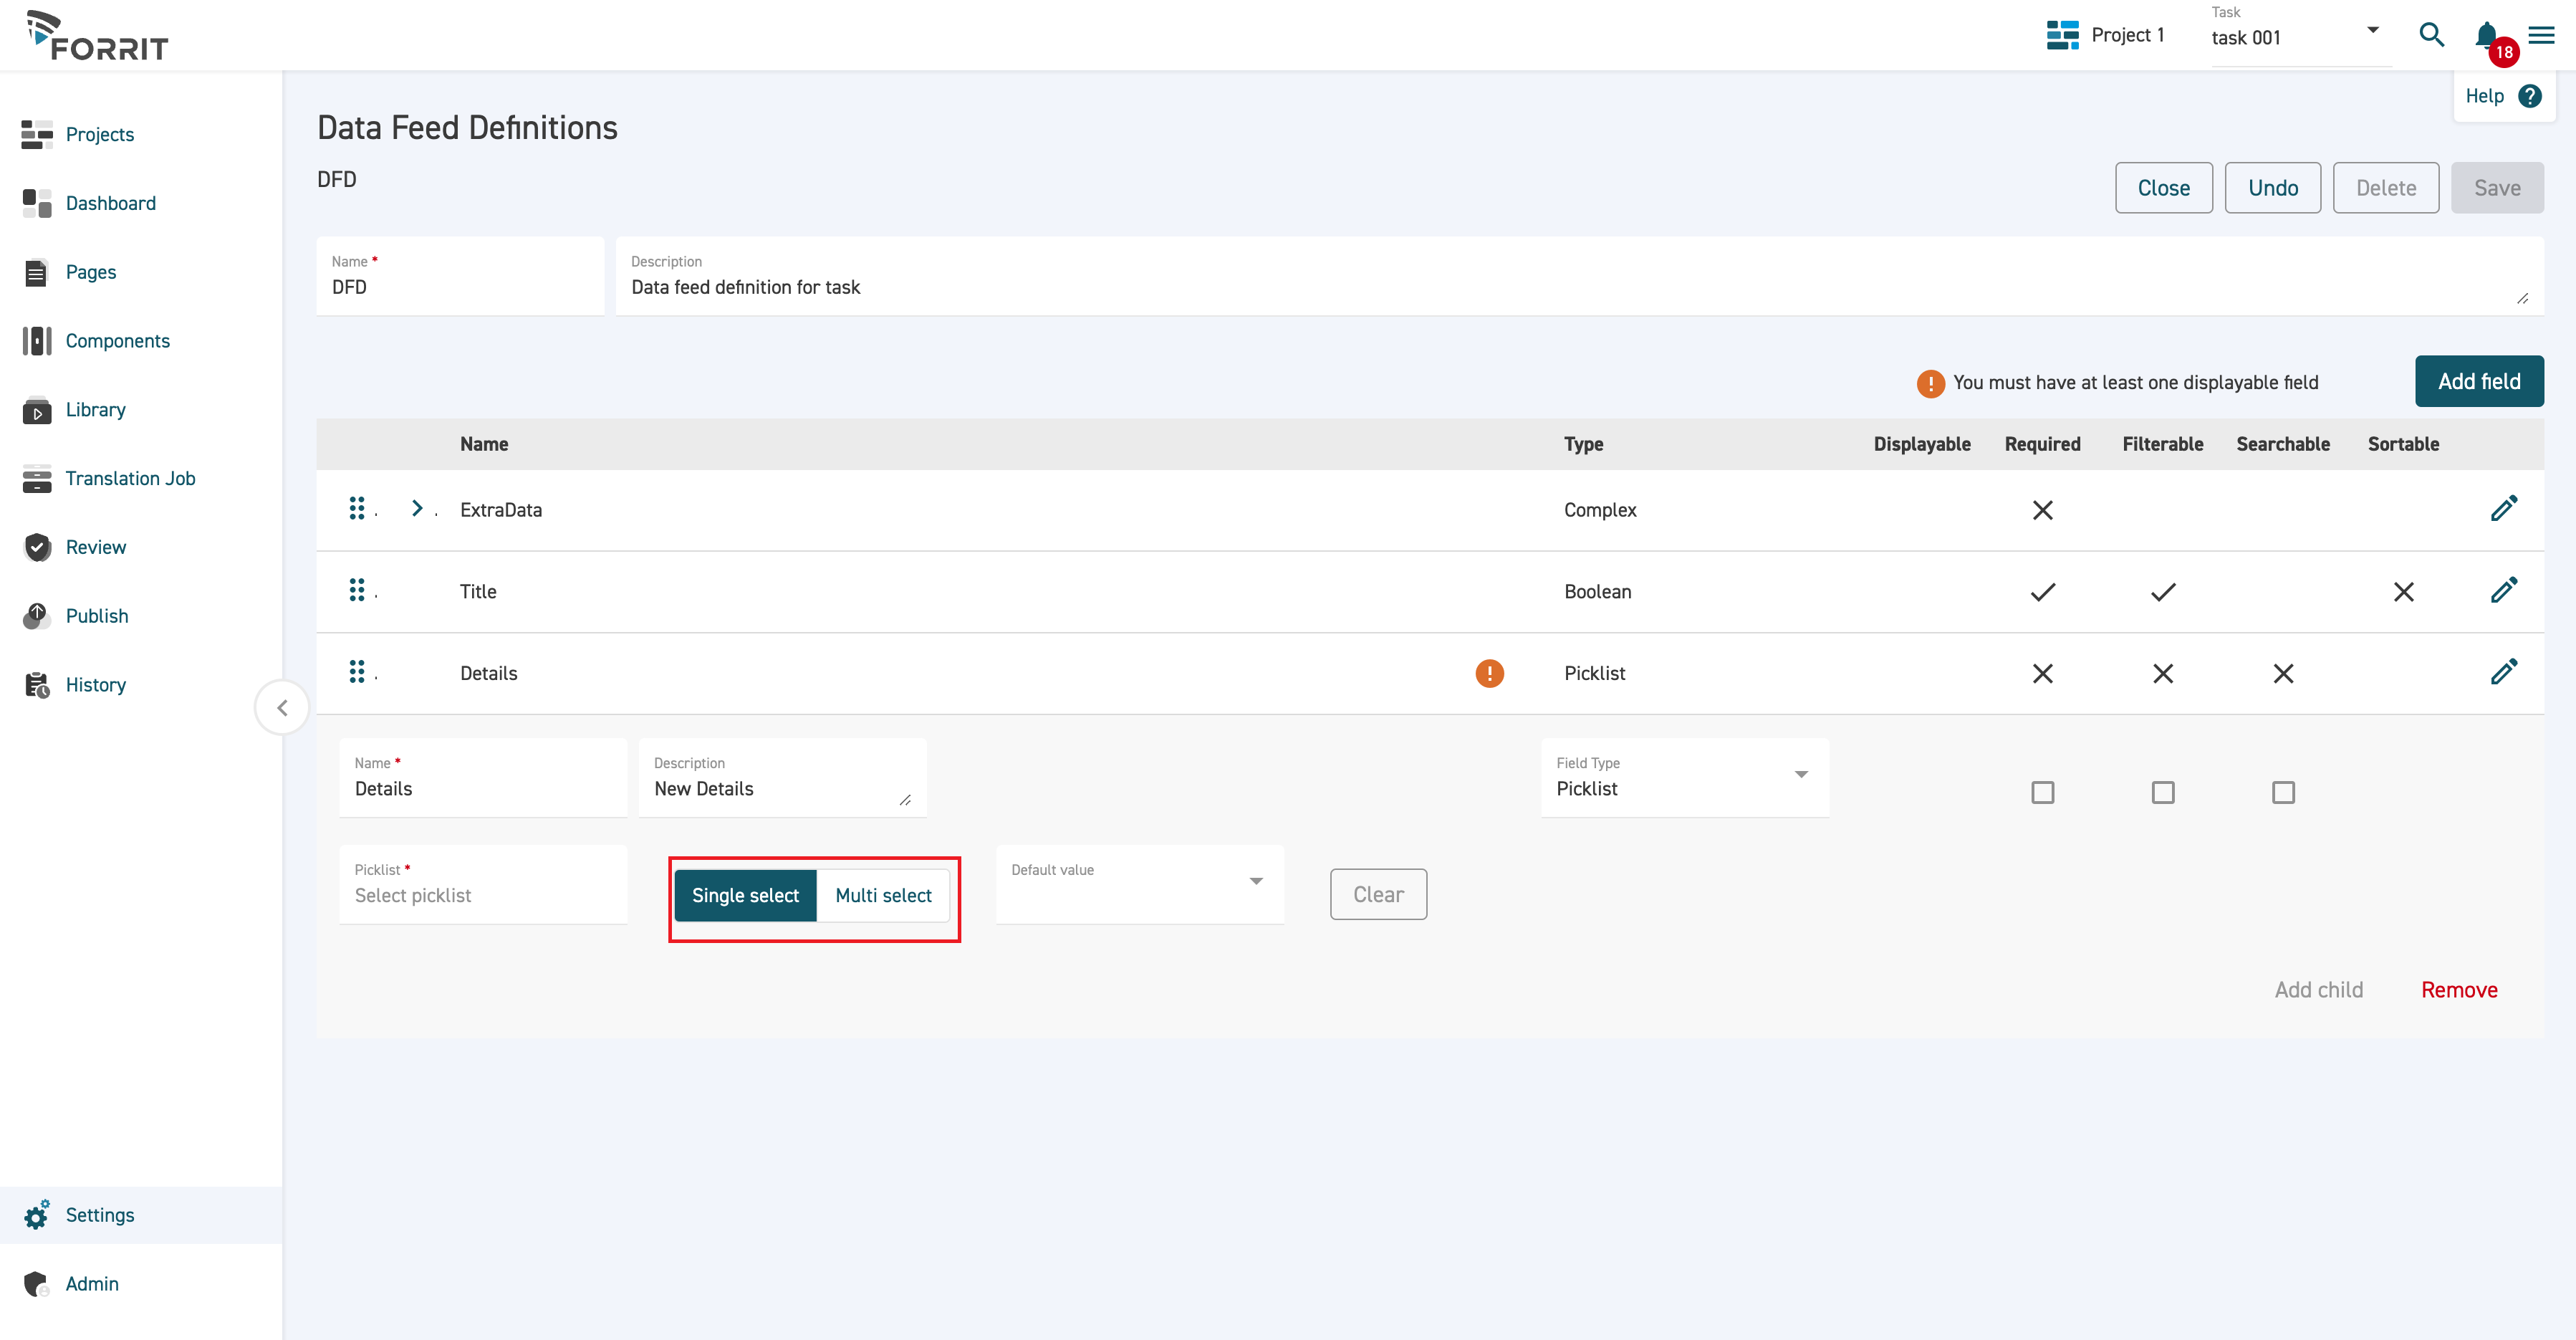The width and height of the screenshot is (2576, 1340).
Task: Edit the Title field with pencil icon
Action: coord(2505,591)
